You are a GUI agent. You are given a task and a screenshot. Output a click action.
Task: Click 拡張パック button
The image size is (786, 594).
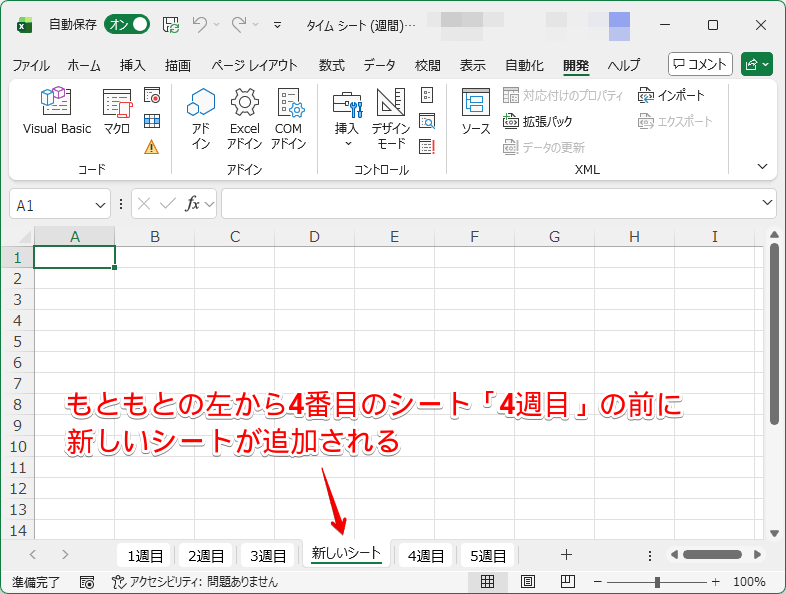(537, 121)
